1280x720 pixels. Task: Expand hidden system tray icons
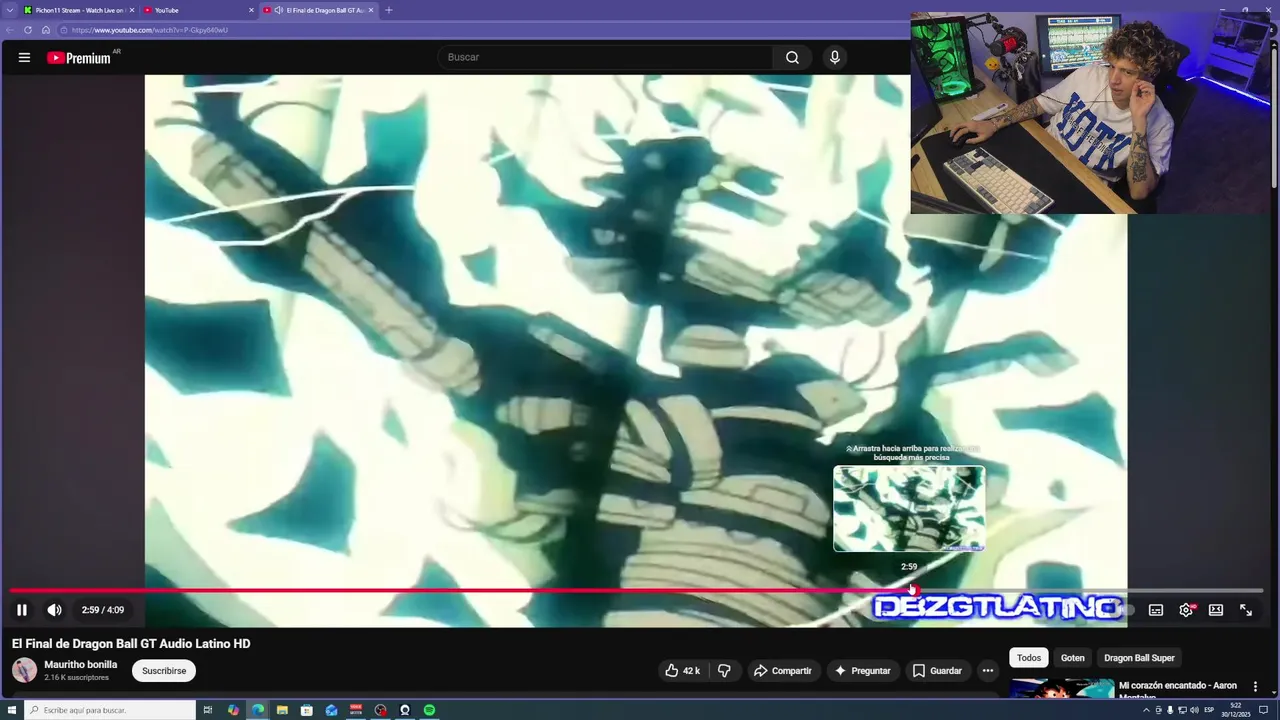(x=1146, y=710)
